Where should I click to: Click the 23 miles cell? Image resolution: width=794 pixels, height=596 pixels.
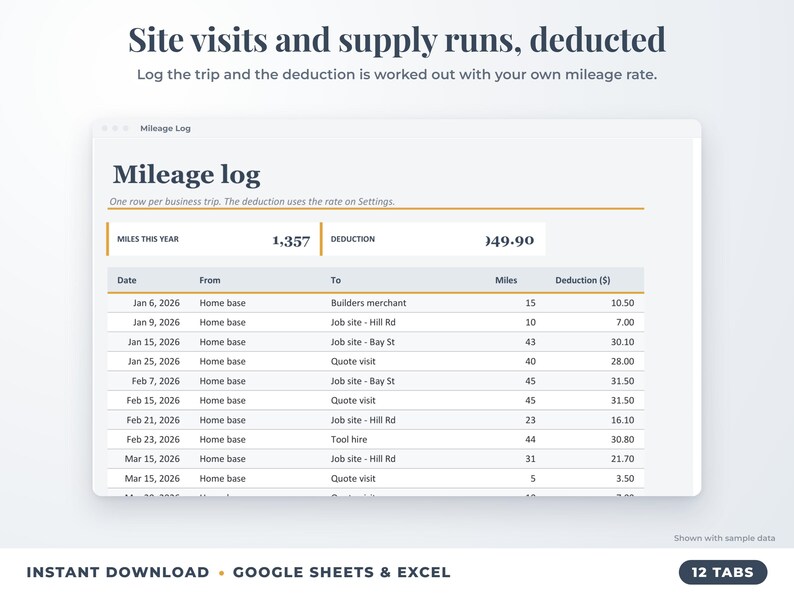click(530, 420)
